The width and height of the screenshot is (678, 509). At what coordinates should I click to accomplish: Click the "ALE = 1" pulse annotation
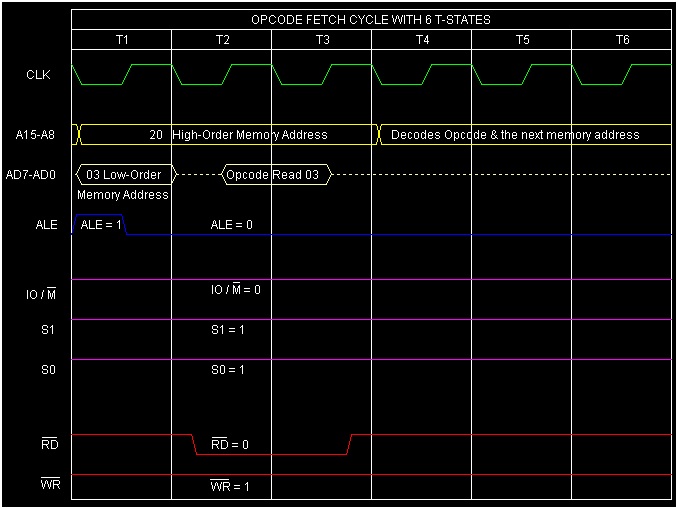point(101,225)
